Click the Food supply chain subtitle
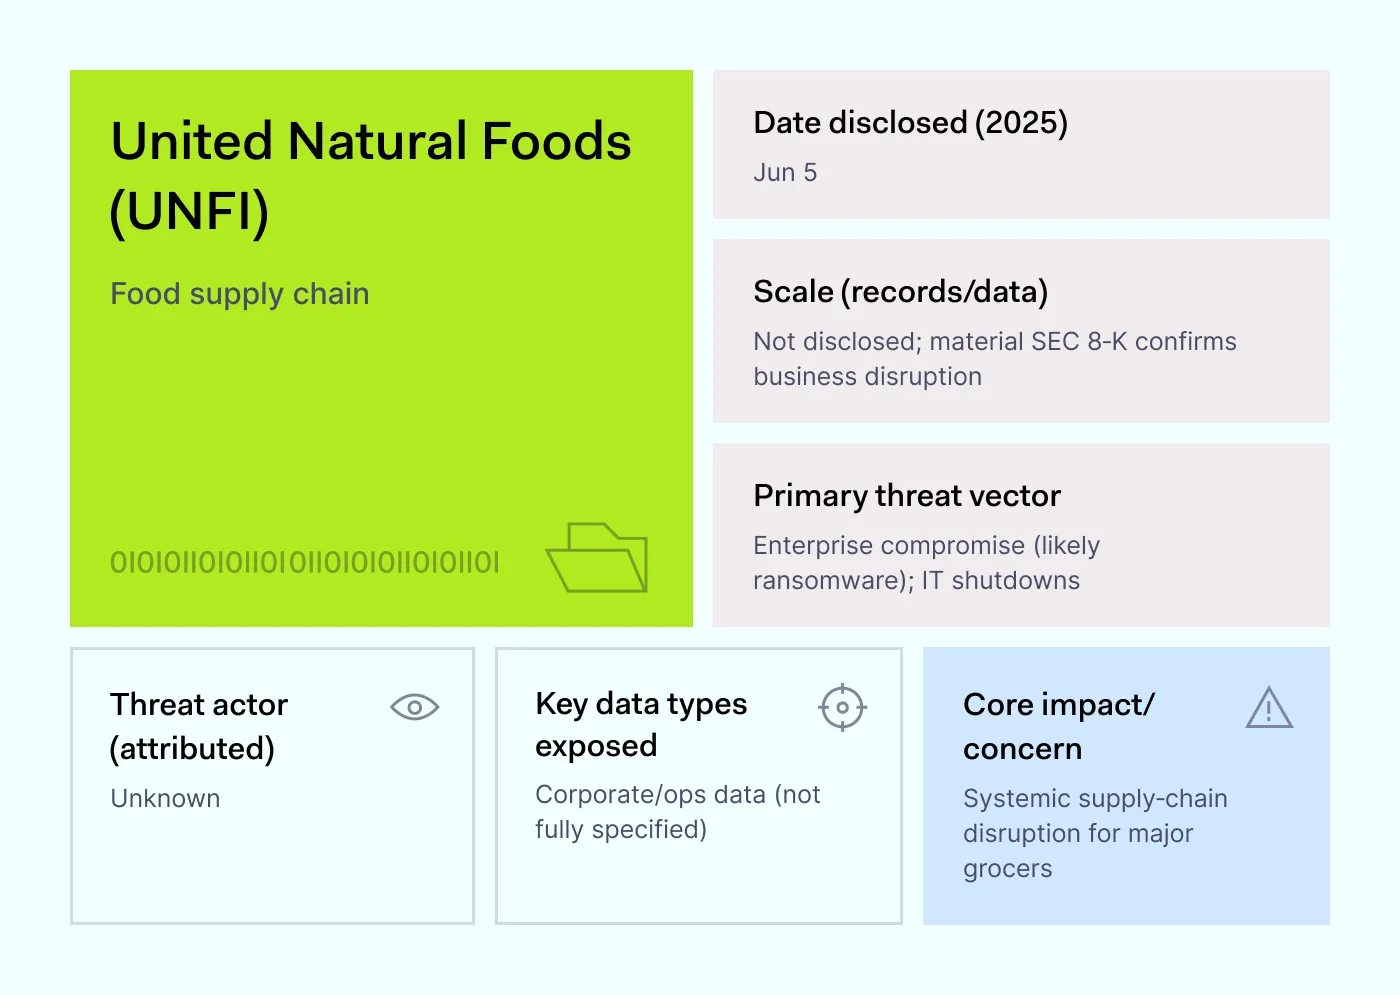1400x995 pixels. (x=240, y=294)
